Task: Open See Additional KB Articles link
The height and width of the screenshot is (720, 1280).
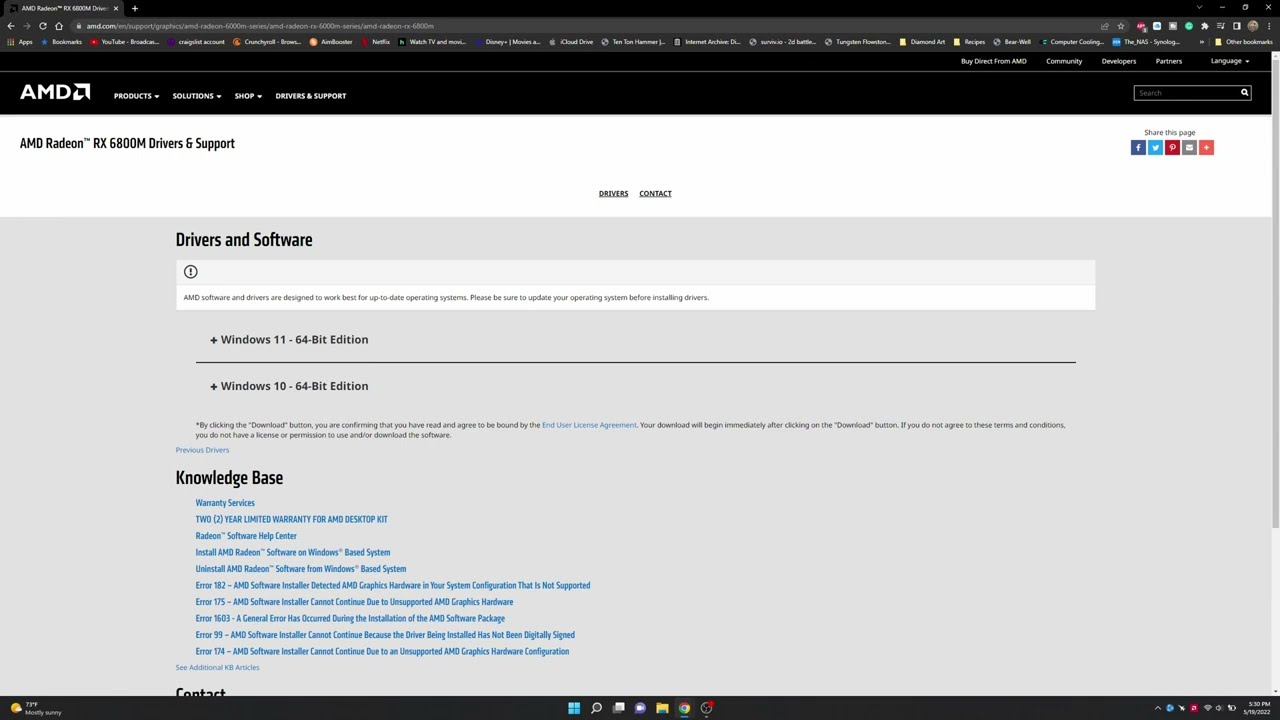Action: tap(217, 667)
